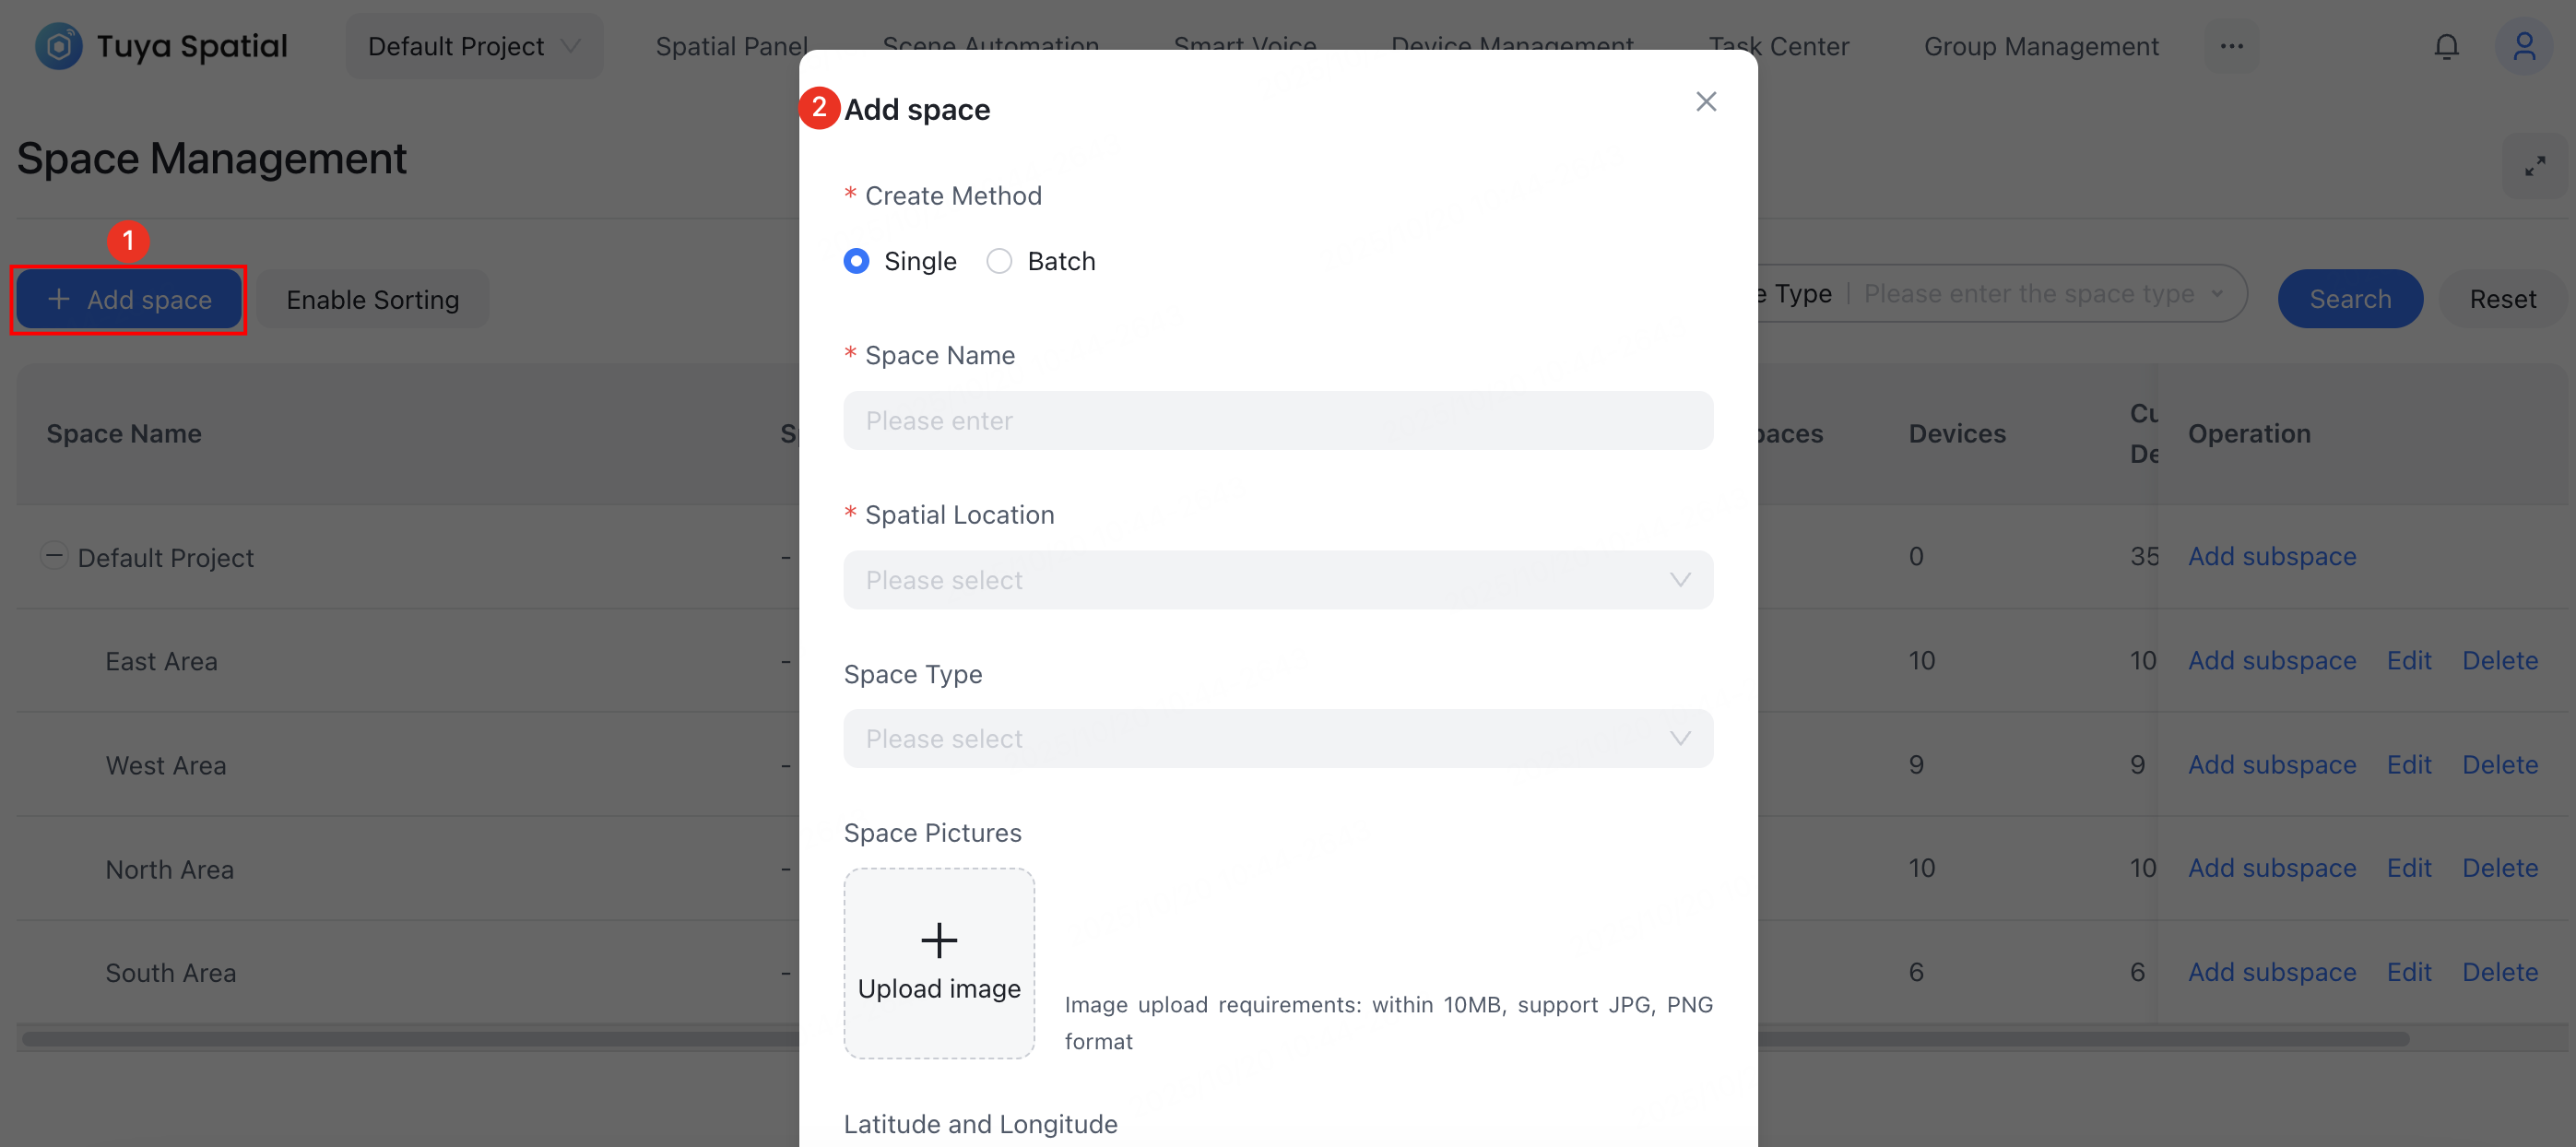Open the Default Project selector
Image resolution: width=2576 pixels, height=1147 pixels.
[474, 46]
